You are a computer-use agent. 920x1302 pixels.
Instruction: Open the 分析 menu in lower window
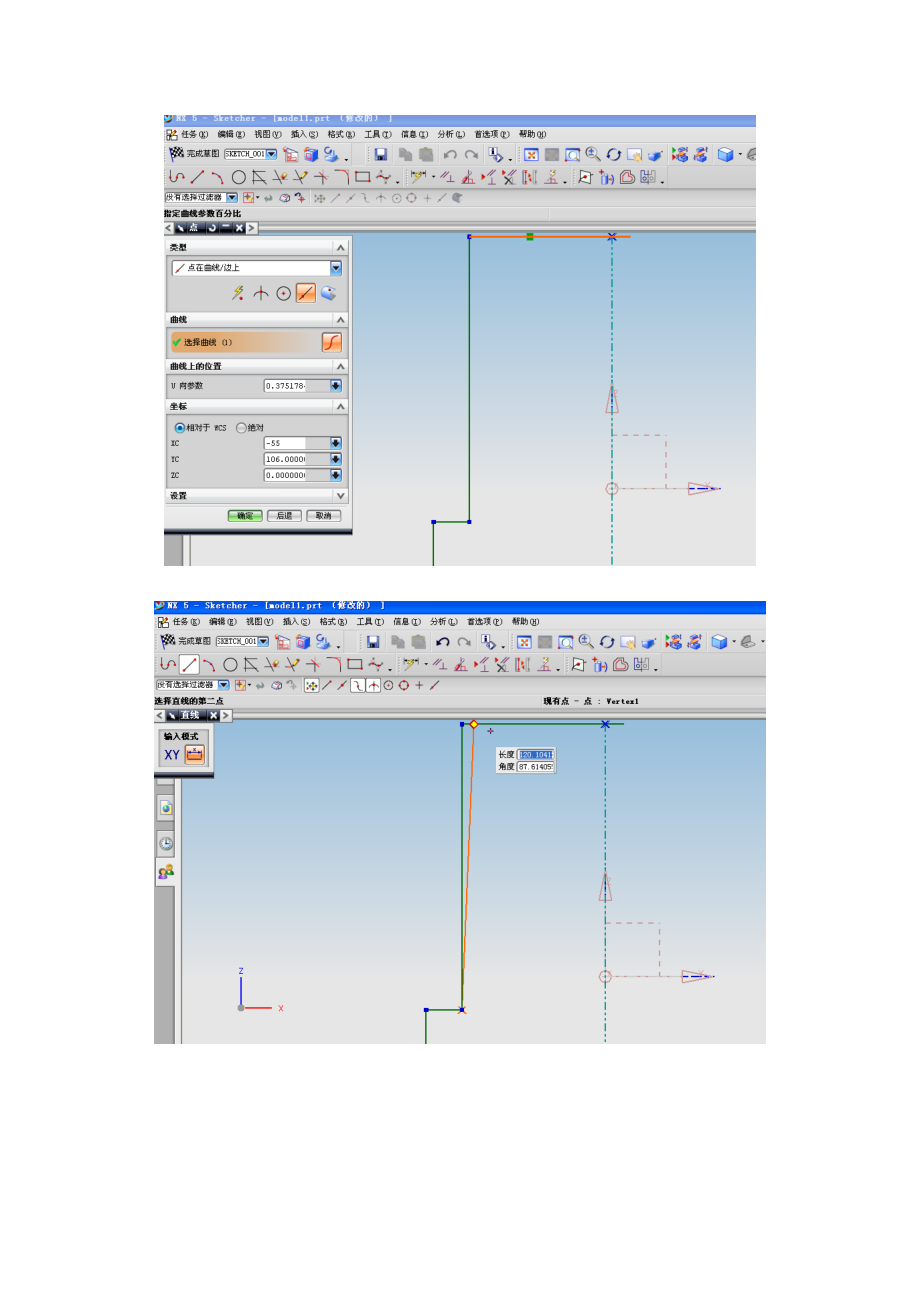442,621
